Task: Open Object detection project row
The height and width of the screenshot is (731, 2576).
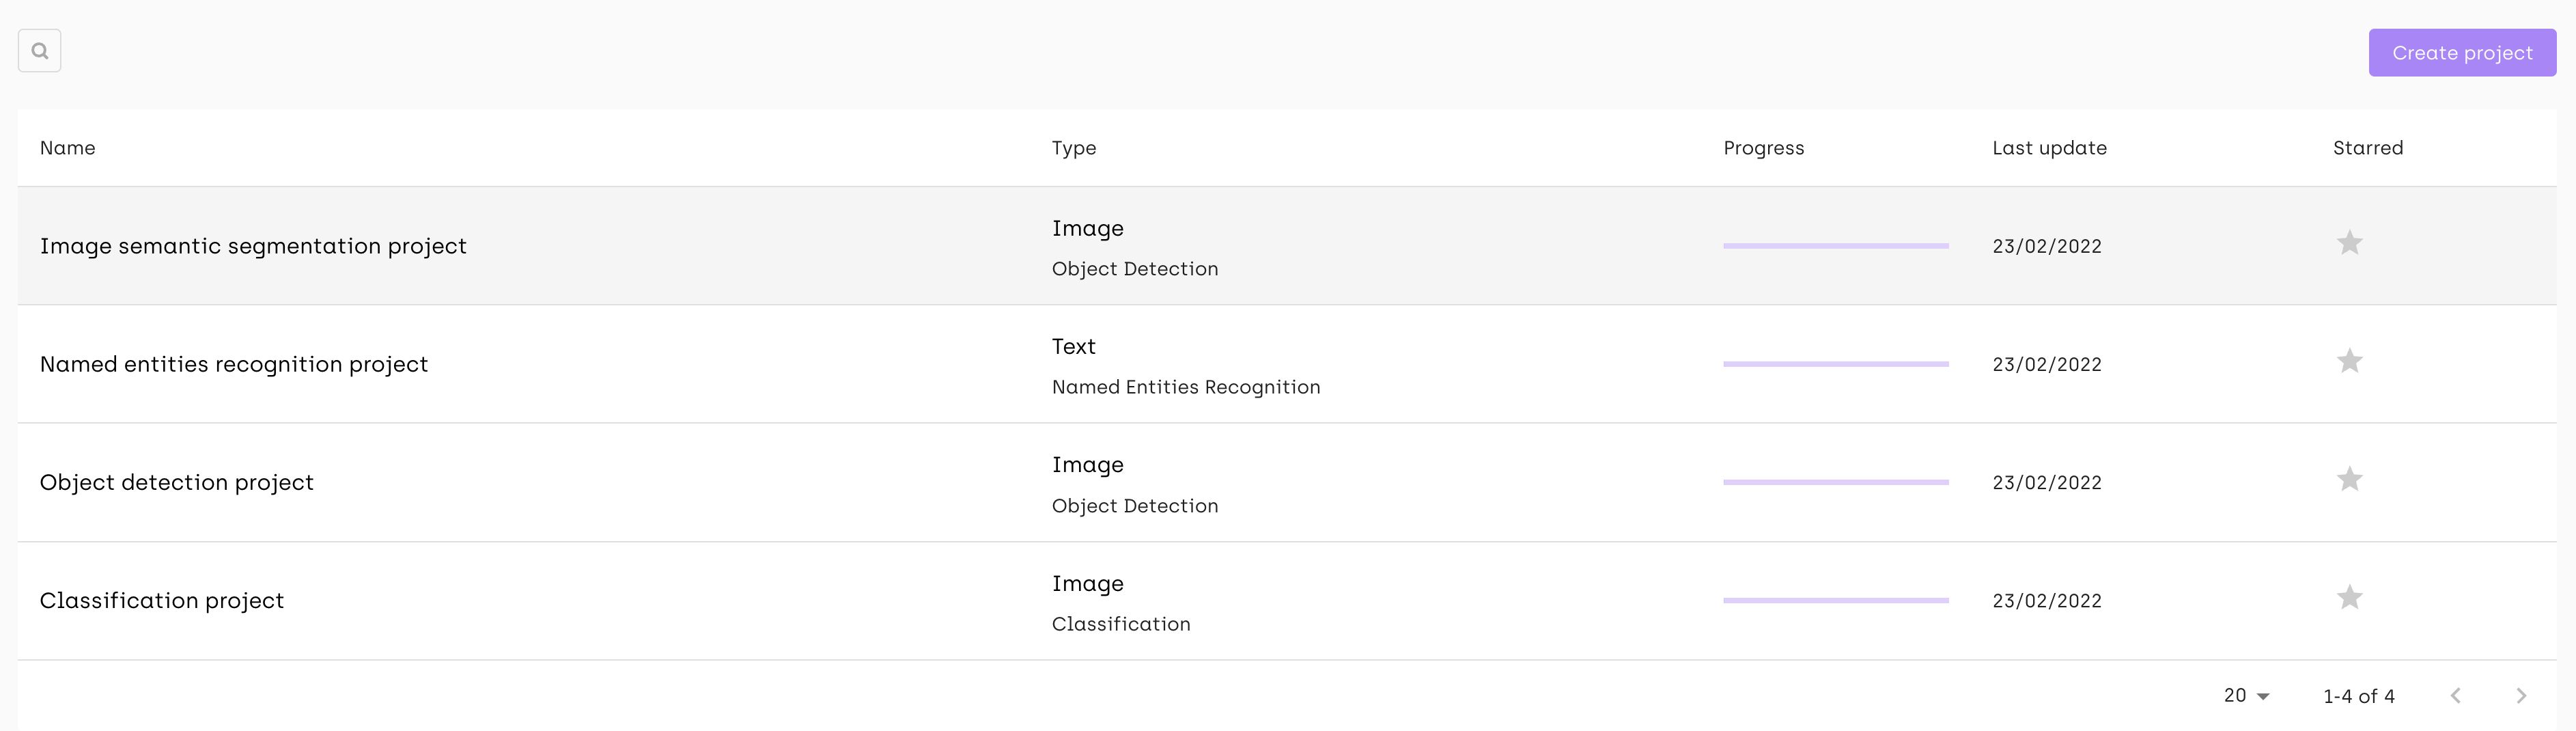Action: [177, 482]
